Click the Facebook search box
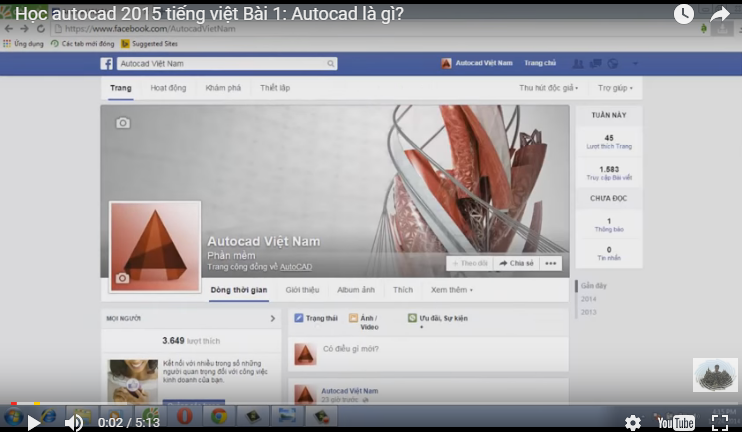The height and width of the screenshot is (432, 742). (x=227, y=63)
